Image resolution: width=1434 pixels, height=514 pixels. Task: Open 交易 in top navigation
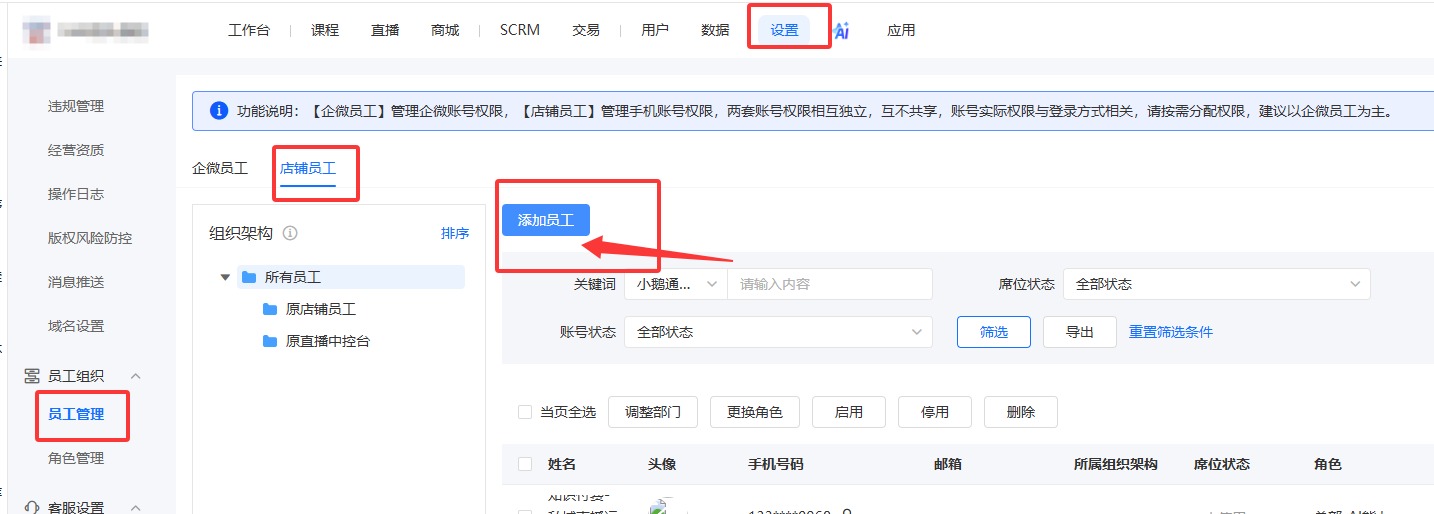coord(586,30)
